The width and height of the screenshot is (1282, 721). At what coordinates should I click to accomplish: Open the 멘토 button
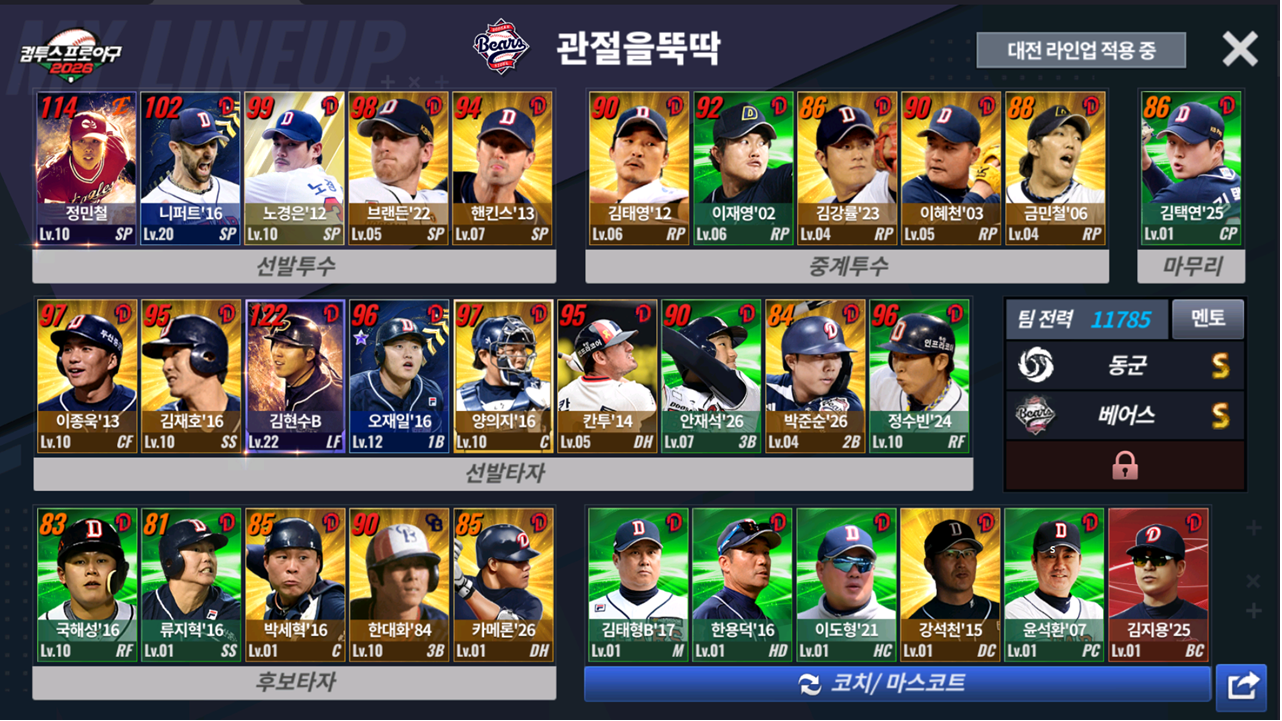click(1208, 319)
